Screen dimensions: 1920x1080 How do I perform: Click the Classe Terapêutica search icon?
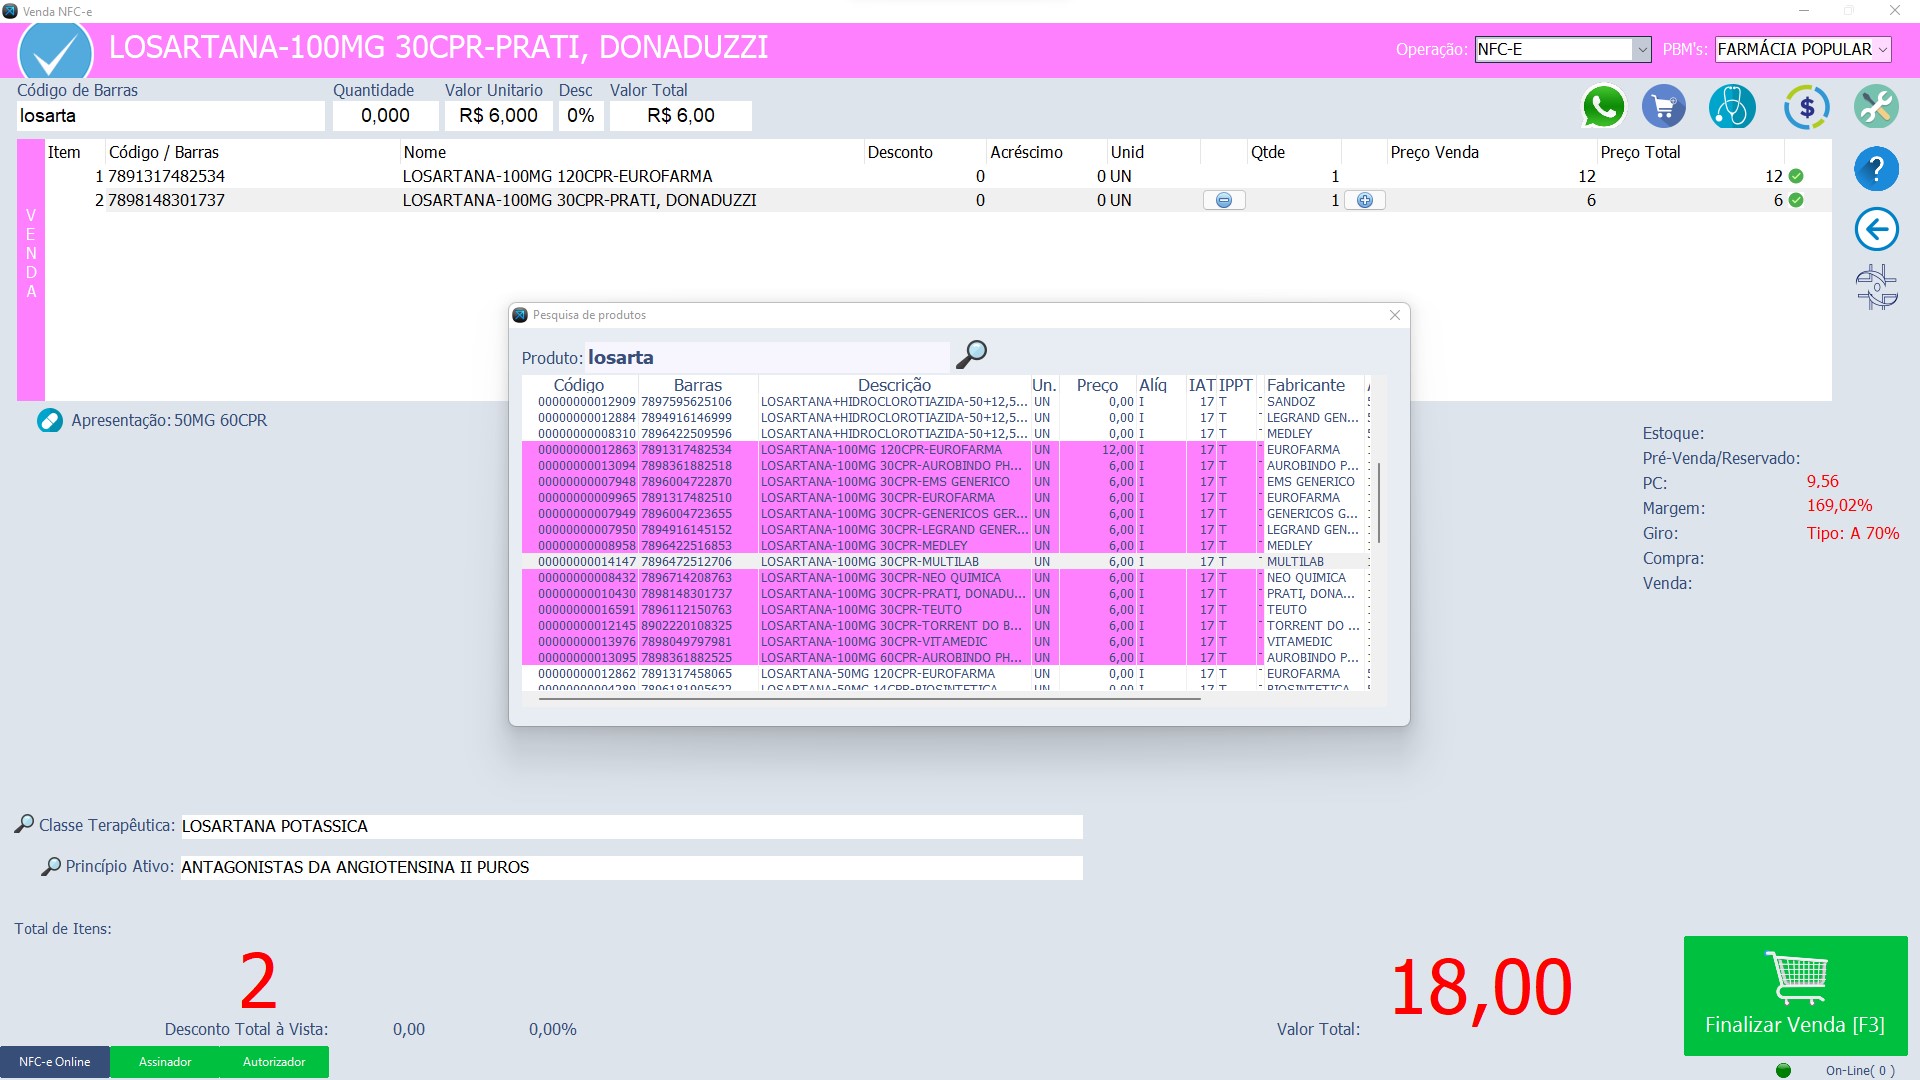point(24,824)
